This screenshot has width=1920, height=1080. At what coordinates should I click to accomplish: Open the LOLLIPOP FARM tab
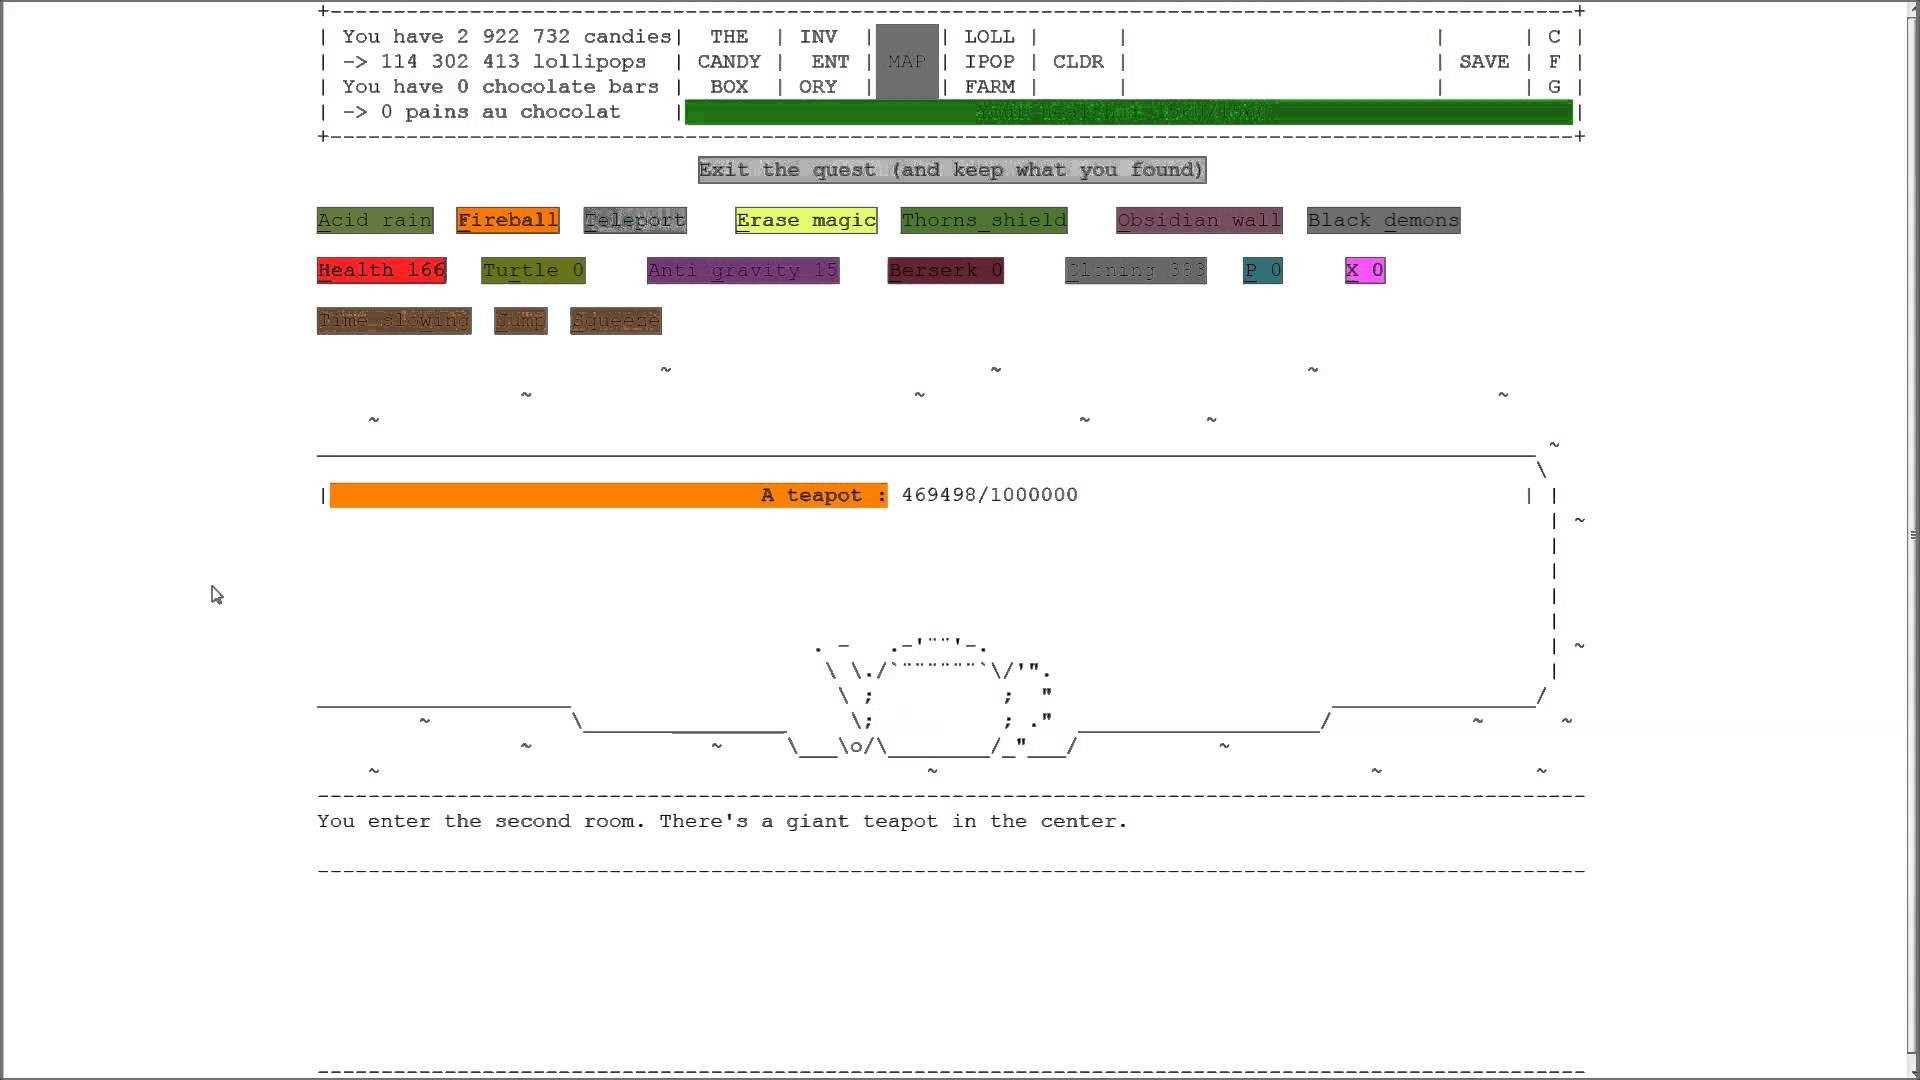tap(989, 62)
